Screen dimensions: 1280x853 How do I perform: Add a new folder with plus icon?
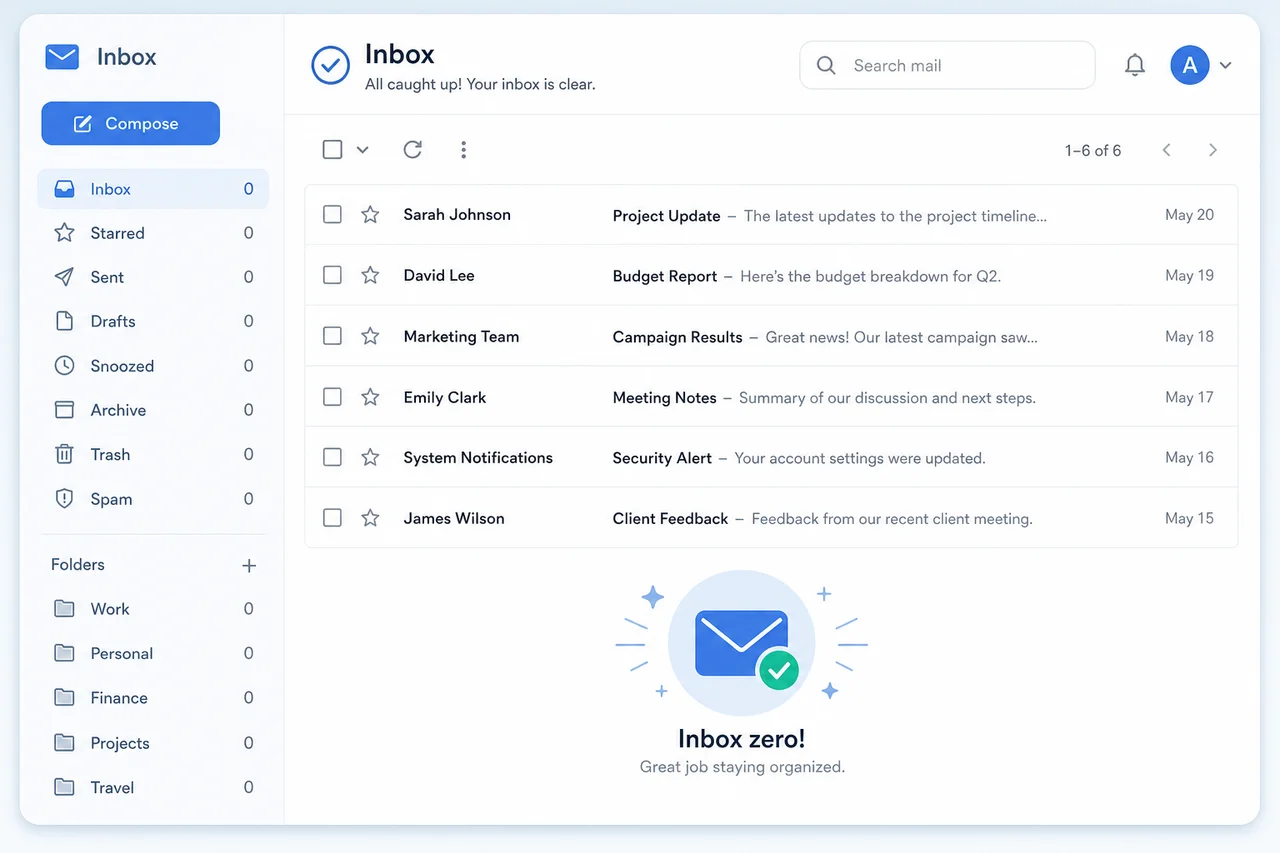pos(249,565)
